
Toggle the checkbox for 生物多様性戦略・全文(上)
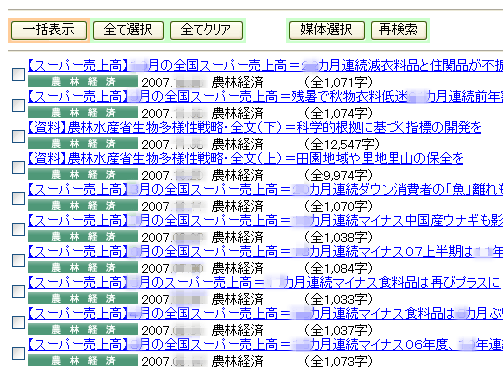(x=18, y=167)
